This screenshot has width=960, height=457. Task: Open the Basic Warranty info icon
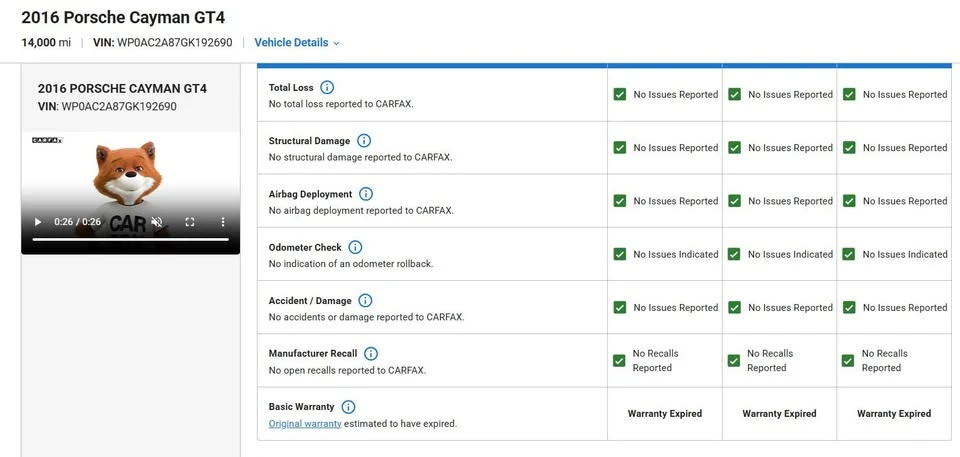click(348, 407)
